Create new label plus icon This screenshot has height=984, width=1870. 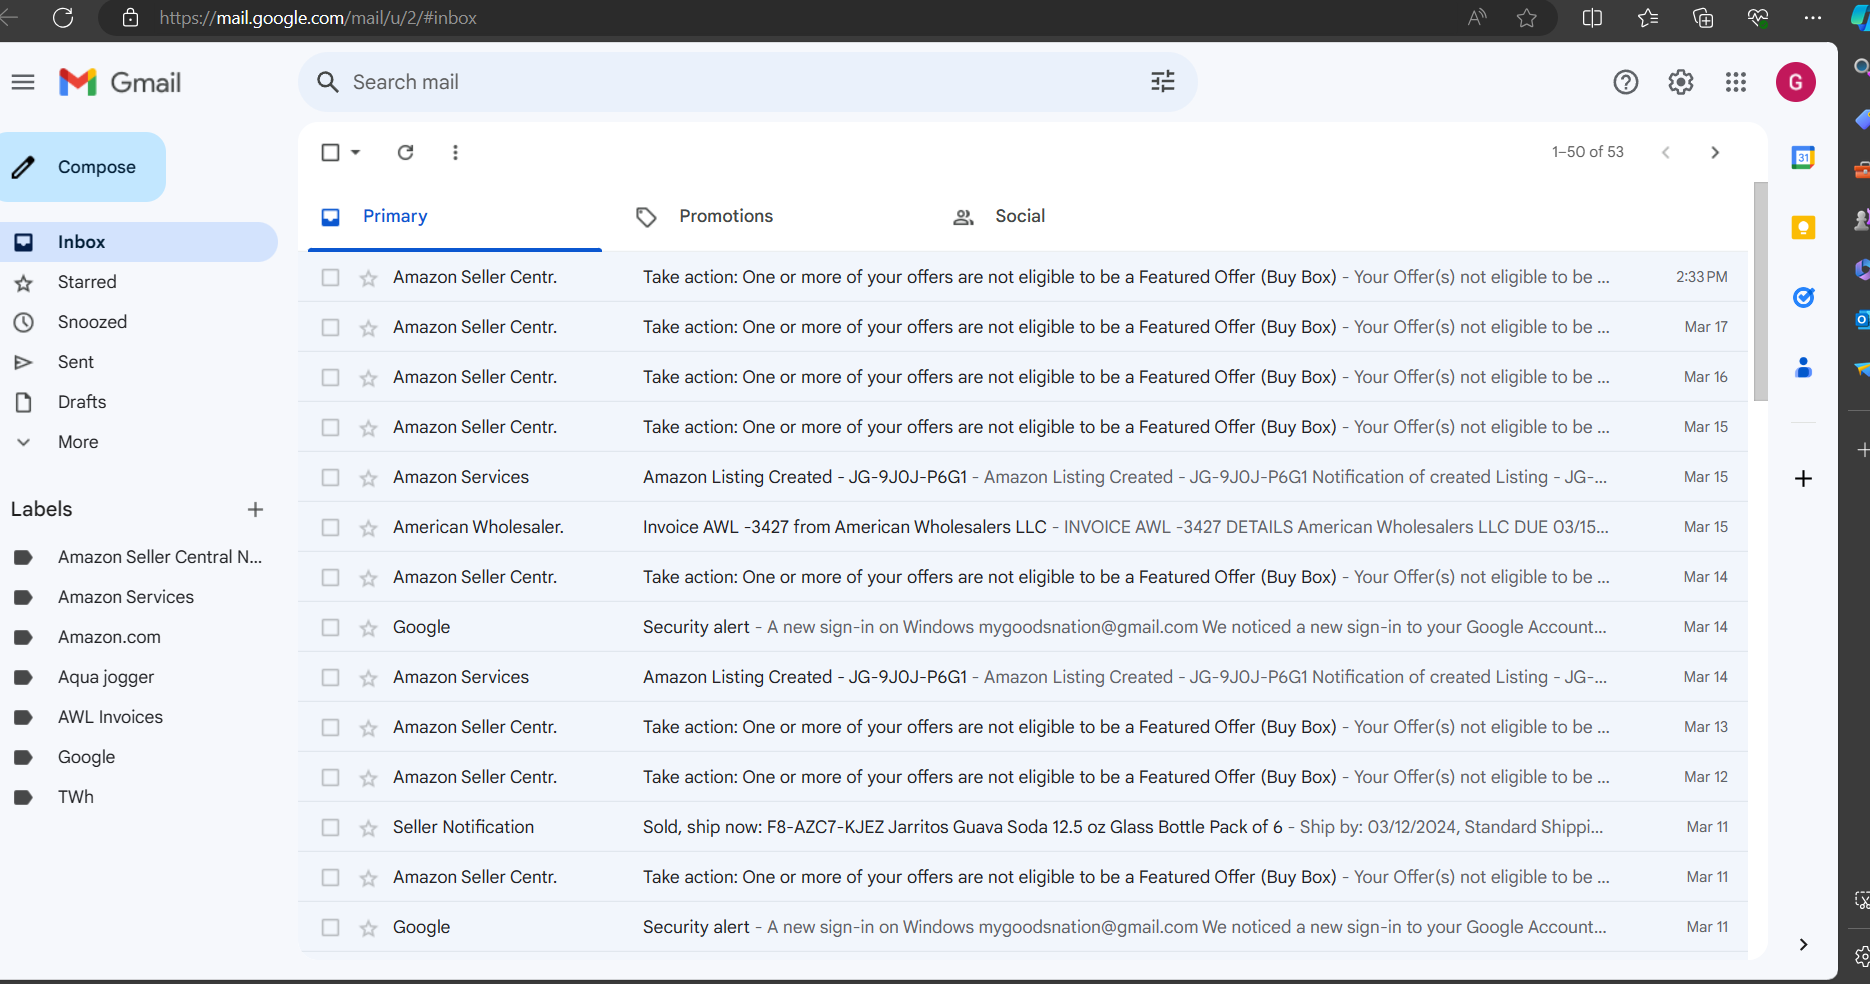255,509
